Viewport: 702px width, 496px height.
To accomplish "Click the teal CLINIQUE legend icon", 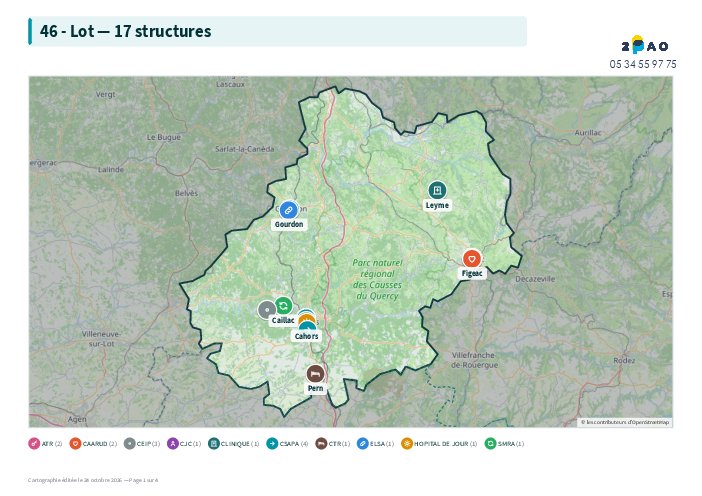I will 214,444.
